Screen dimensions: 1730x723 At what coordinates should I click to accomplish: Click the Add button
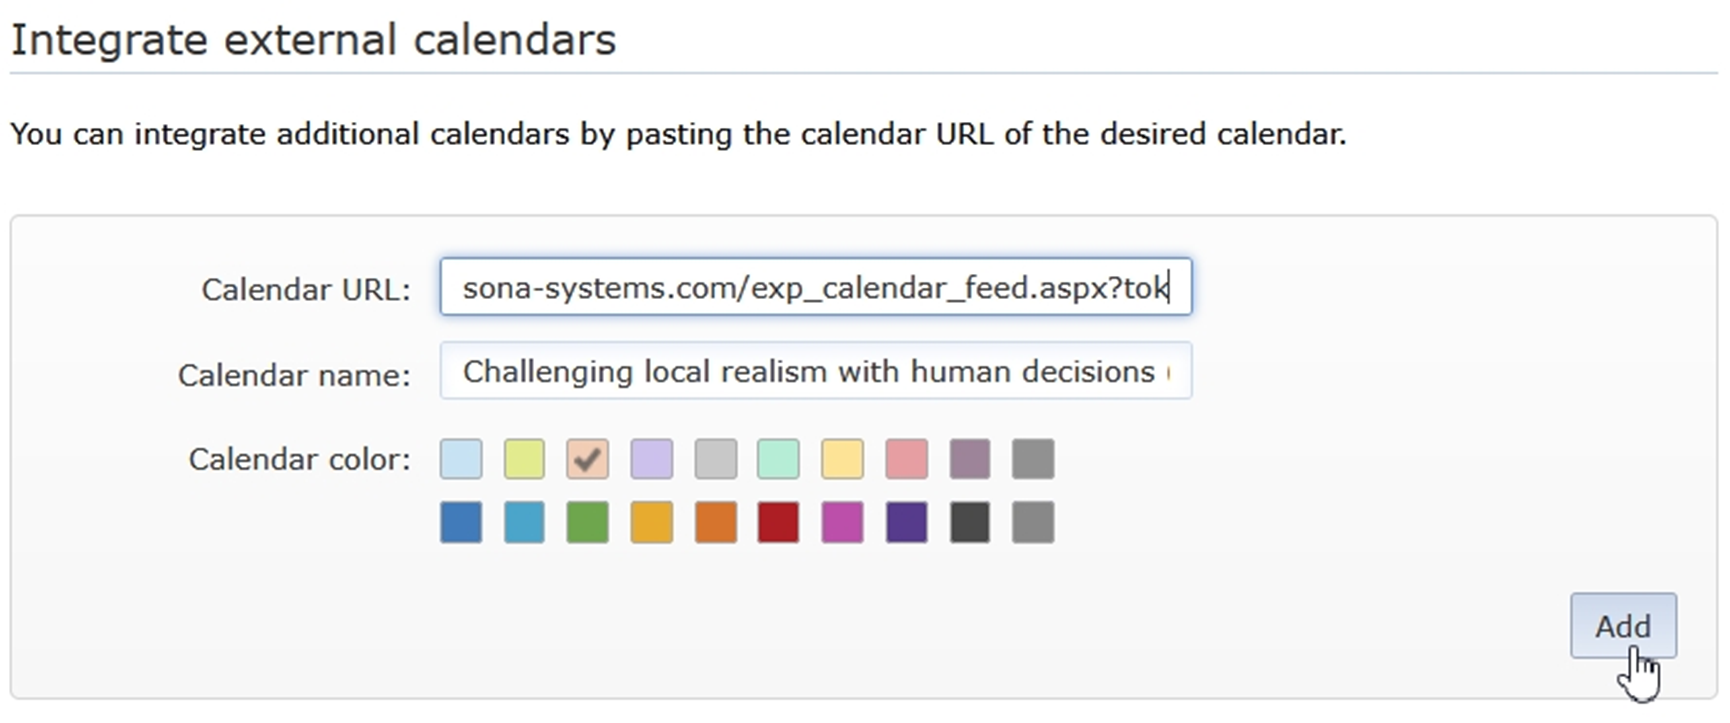[x=1622, y=626]
